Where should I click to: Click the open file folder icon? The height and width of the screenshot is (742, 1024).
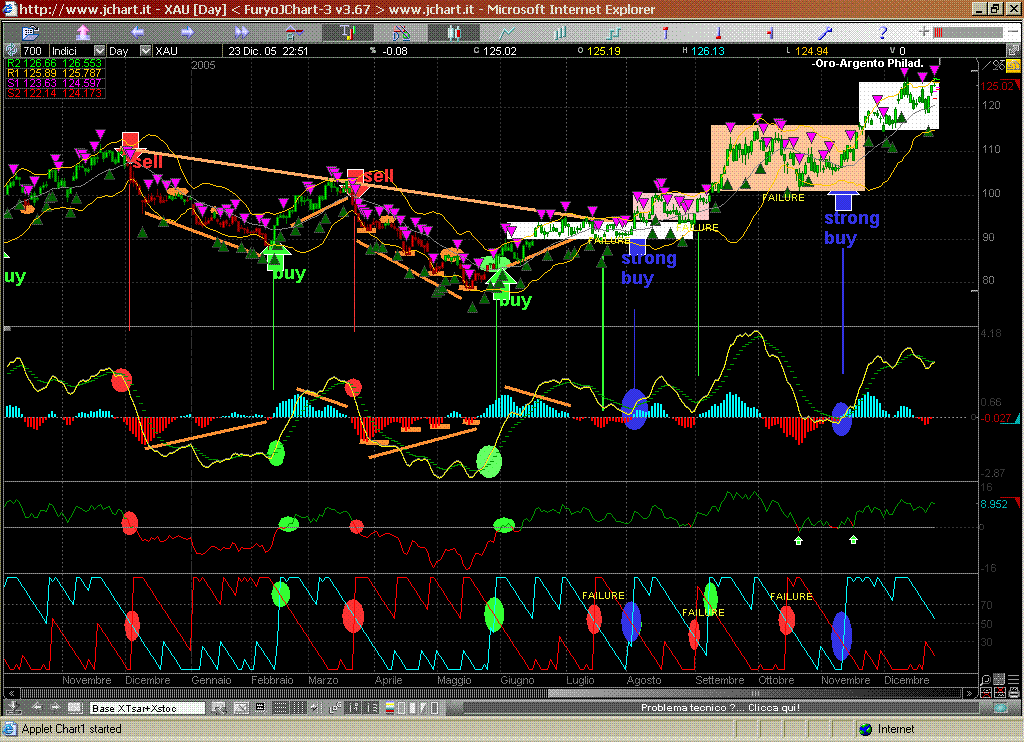point(30,32)
